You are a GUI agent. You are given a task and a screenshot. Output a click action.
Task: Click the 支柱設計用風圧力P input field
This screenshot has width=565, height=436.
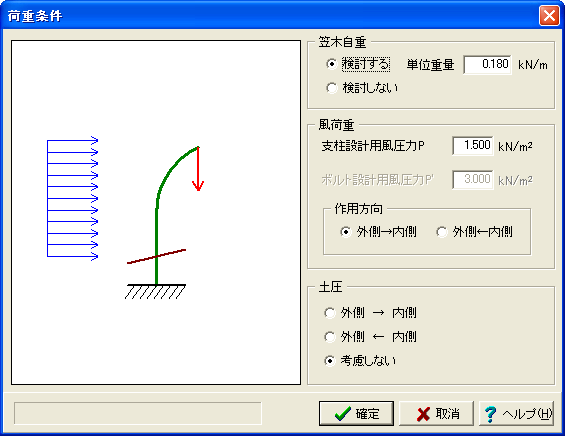pyautogui.click(x=472, y=146)
